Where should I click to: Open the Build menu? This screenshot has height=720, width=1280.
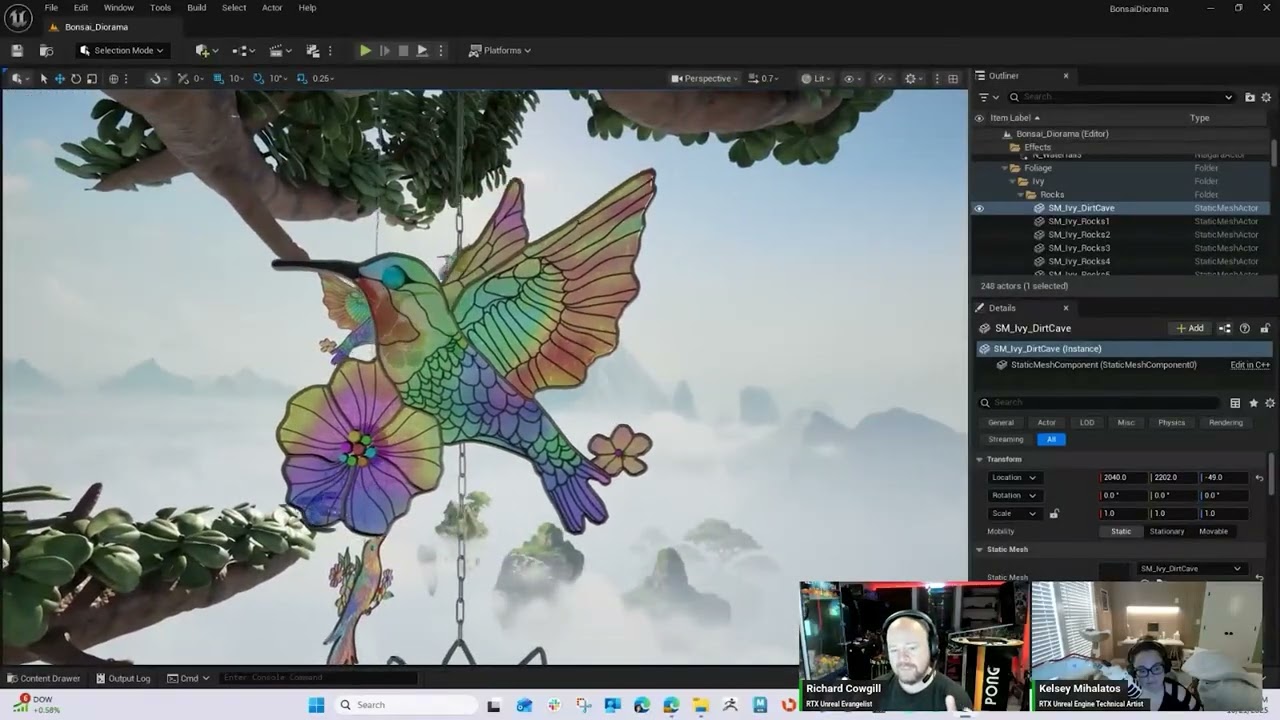[197, 8]
